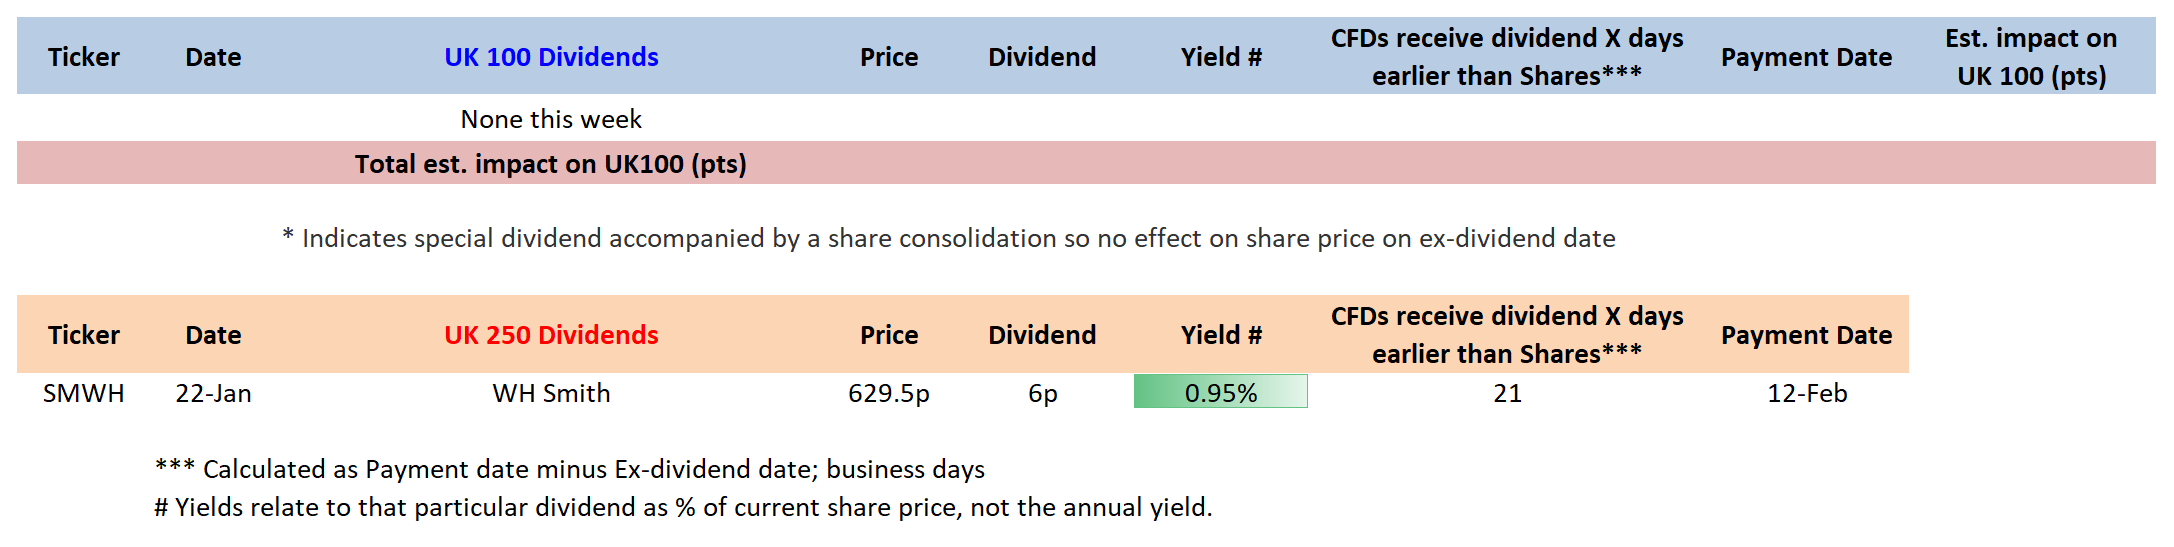Click the UK 250 Dividends header

pos(551,335)
